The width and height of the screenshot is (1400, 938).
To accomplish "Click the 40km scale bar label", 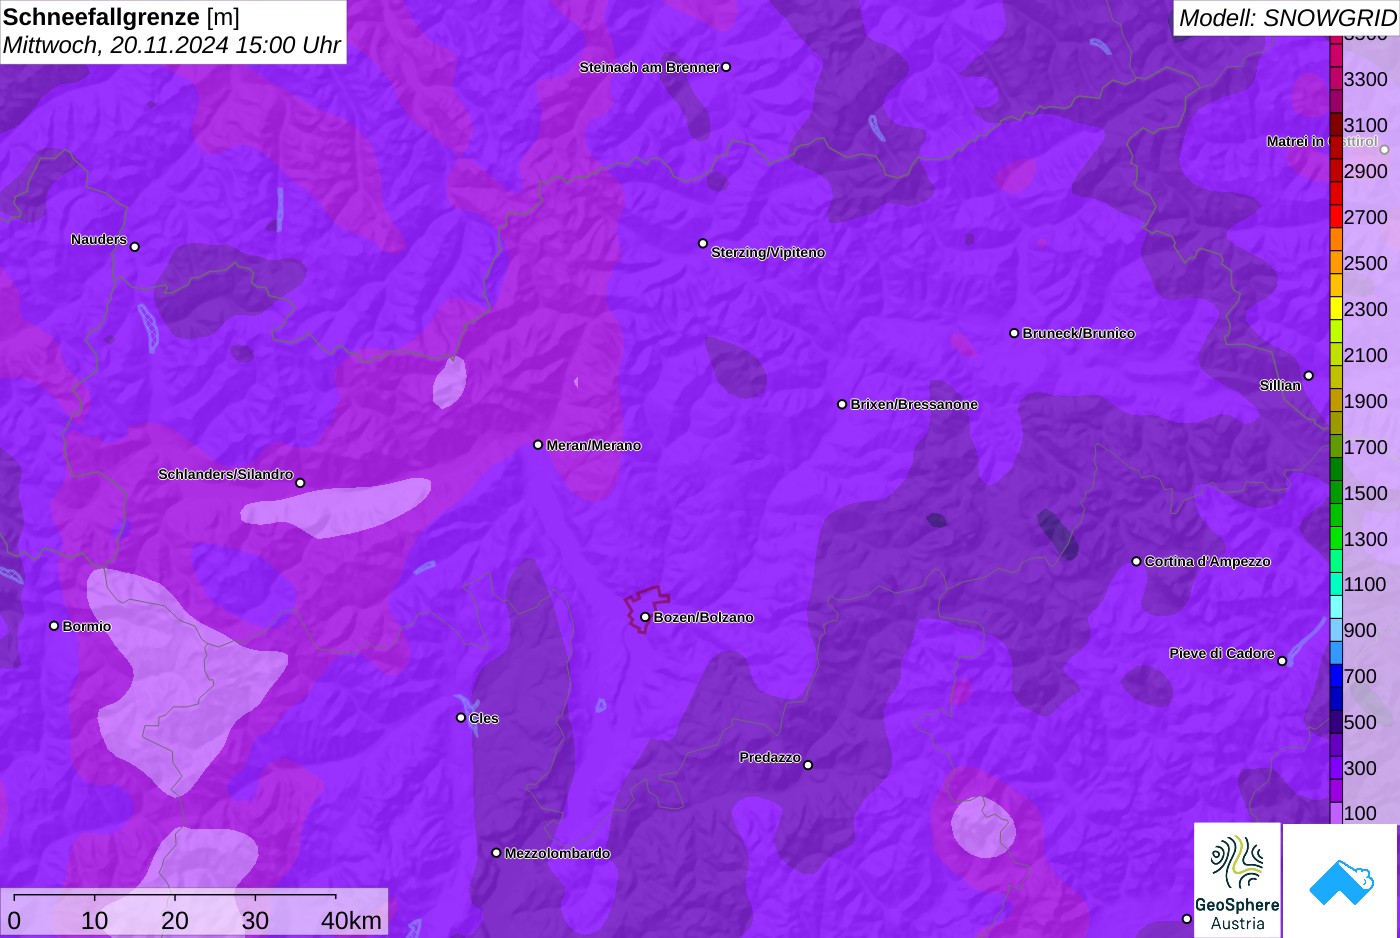I will click(x=351, y=920).
